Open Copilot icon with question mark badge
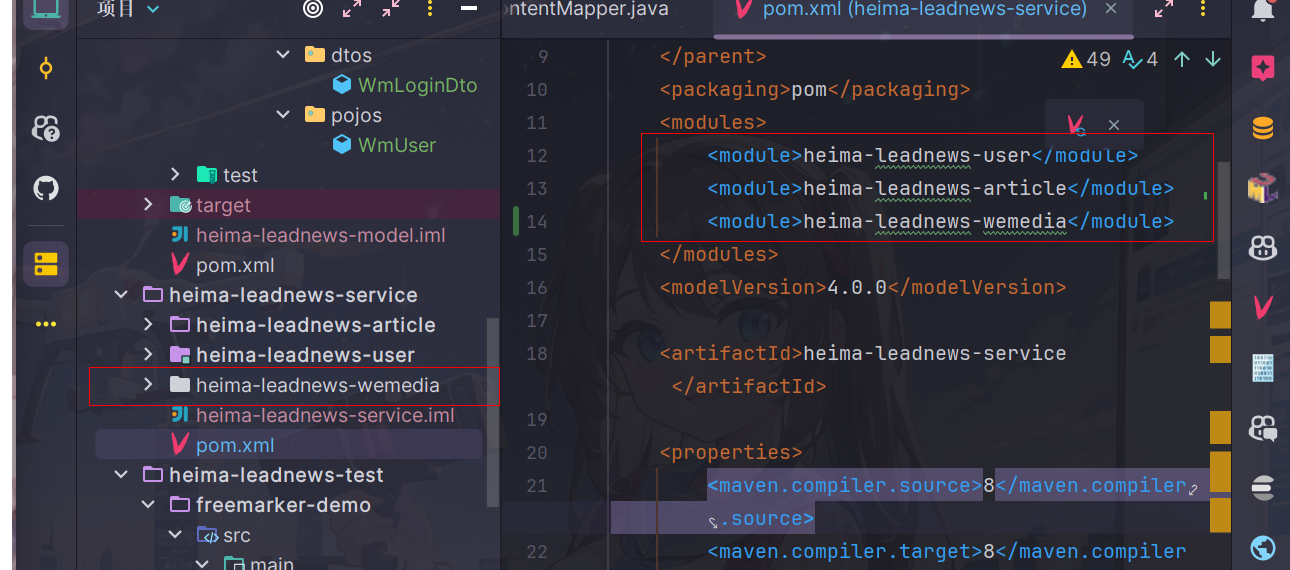Image resolution: width=1290 pixels, height=570 pixels. coord(46,128)
